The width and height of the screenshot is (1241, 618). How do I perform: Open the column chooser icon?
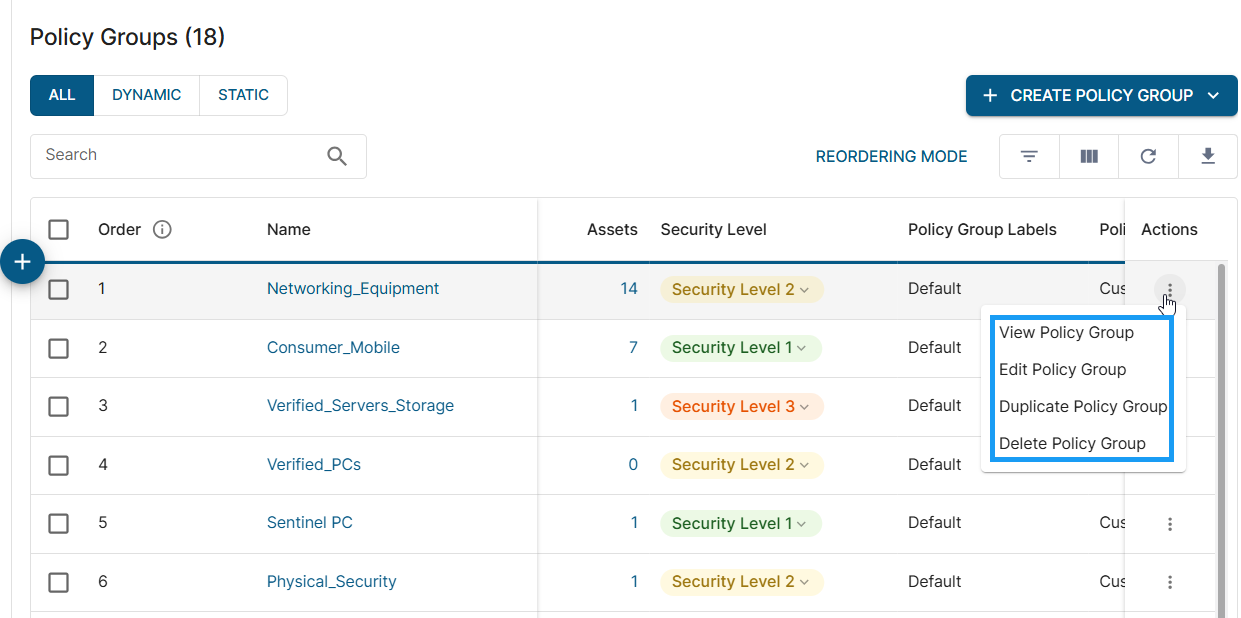tap(1089, 157)
